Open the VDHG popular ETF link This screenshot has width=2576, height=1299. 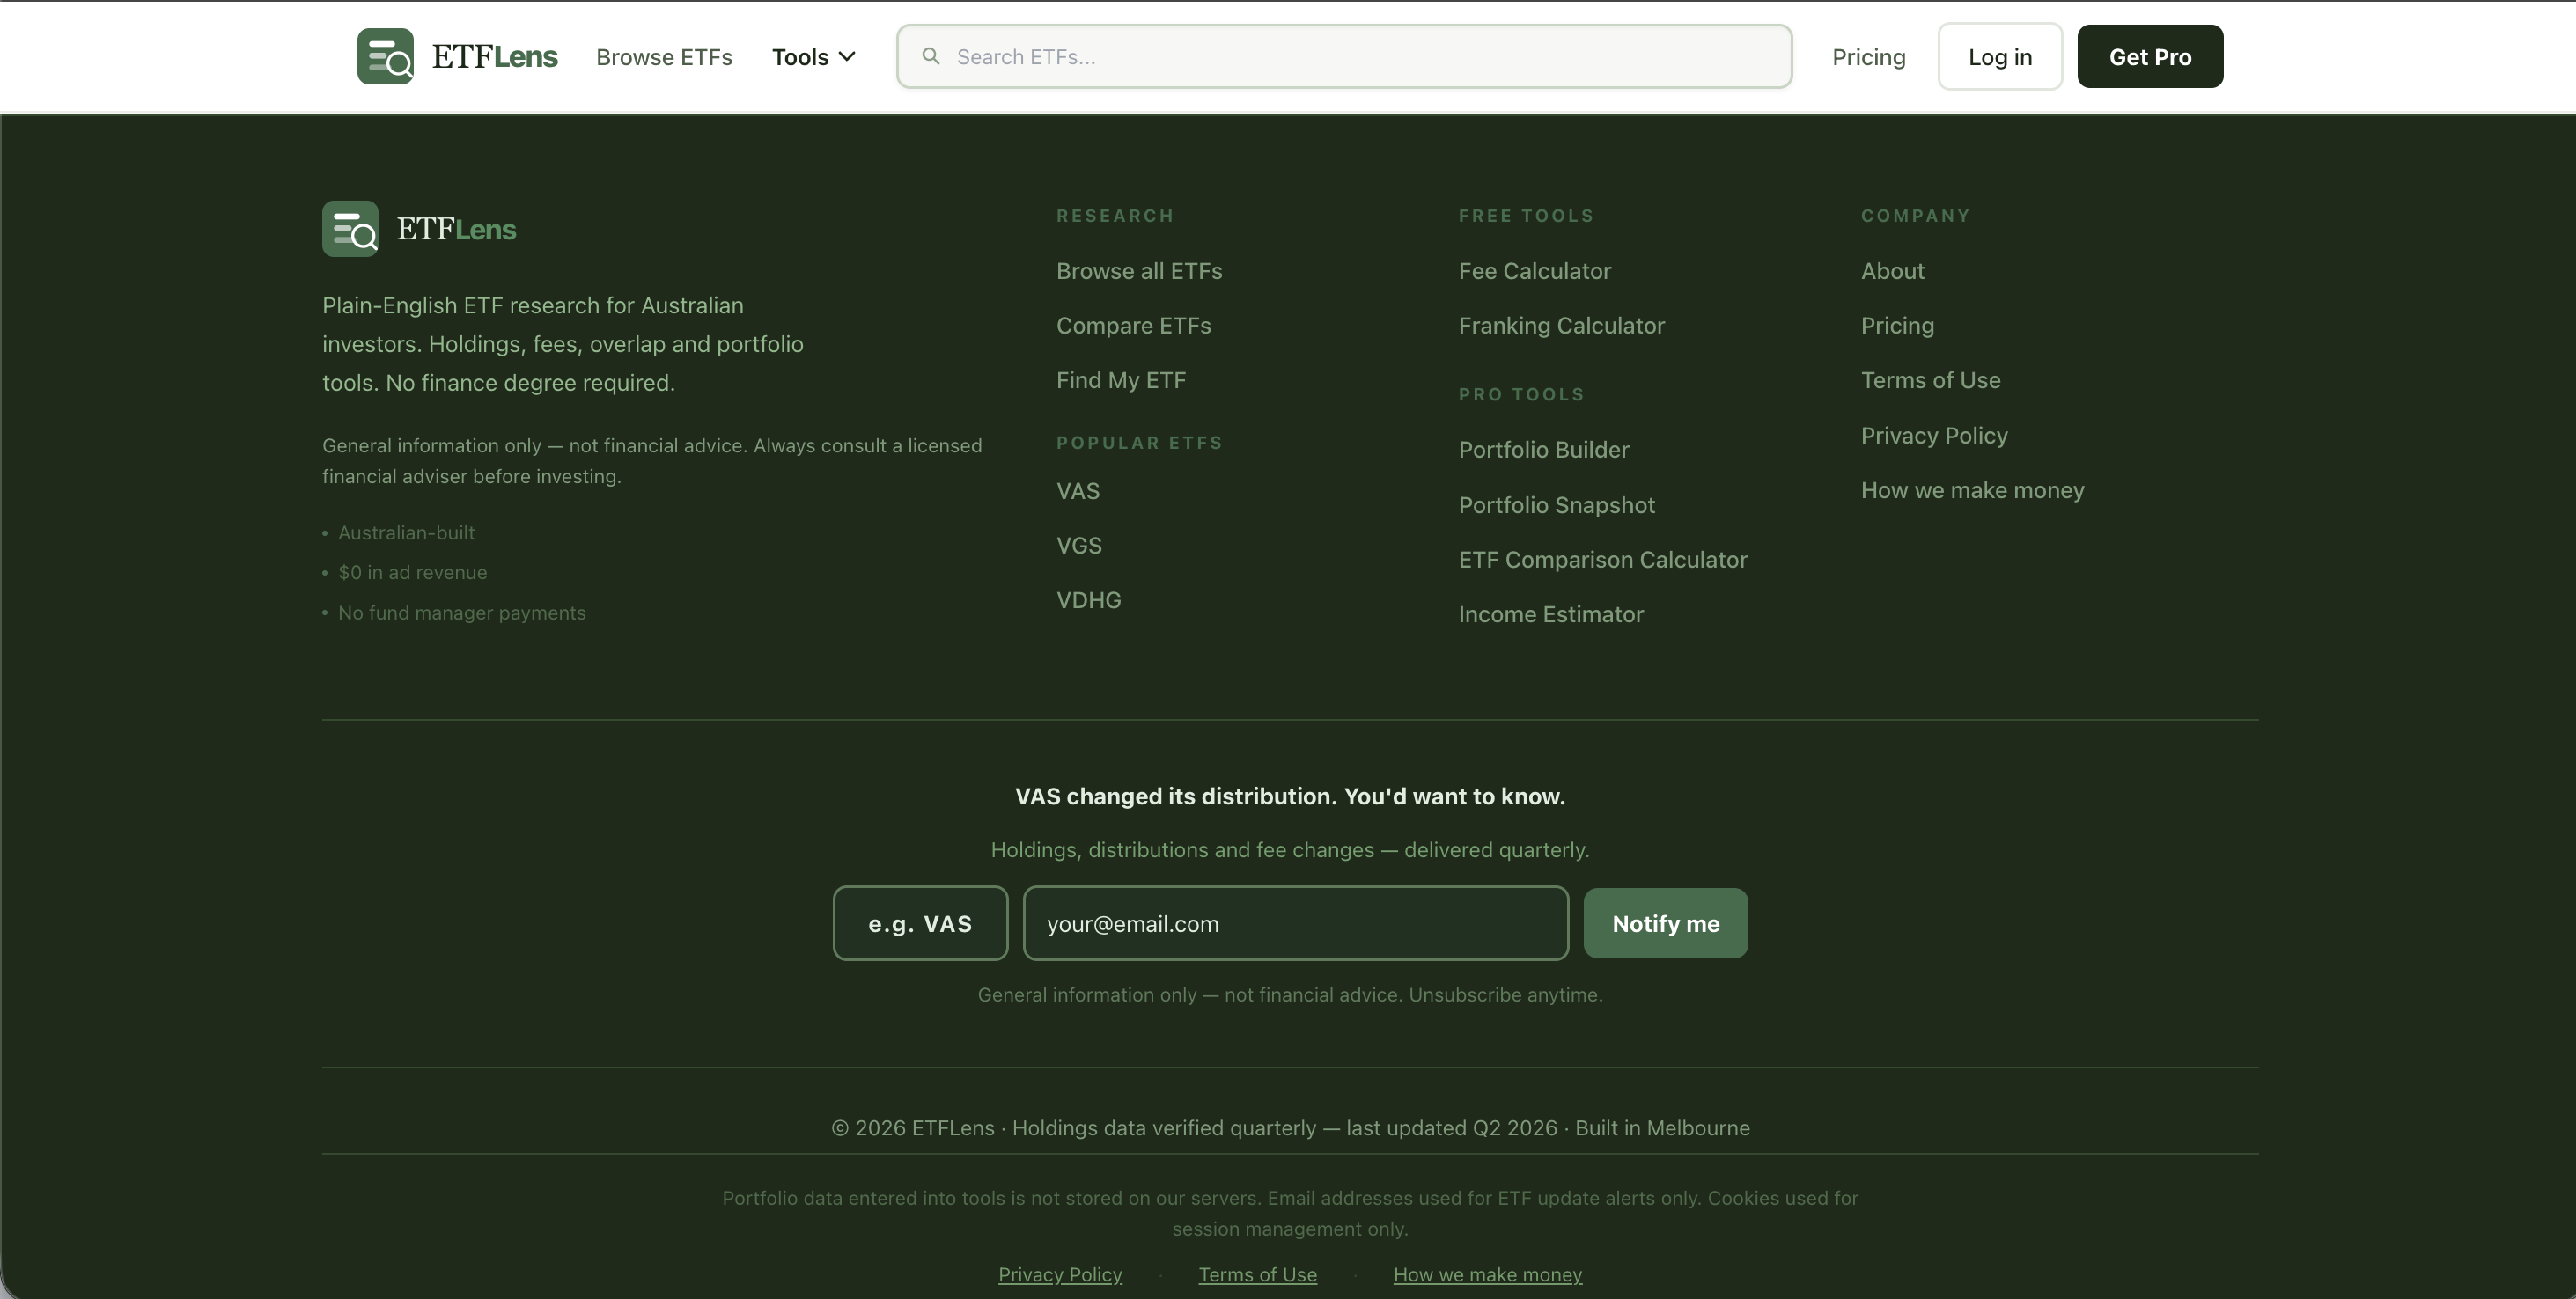tap(1089, 600)
